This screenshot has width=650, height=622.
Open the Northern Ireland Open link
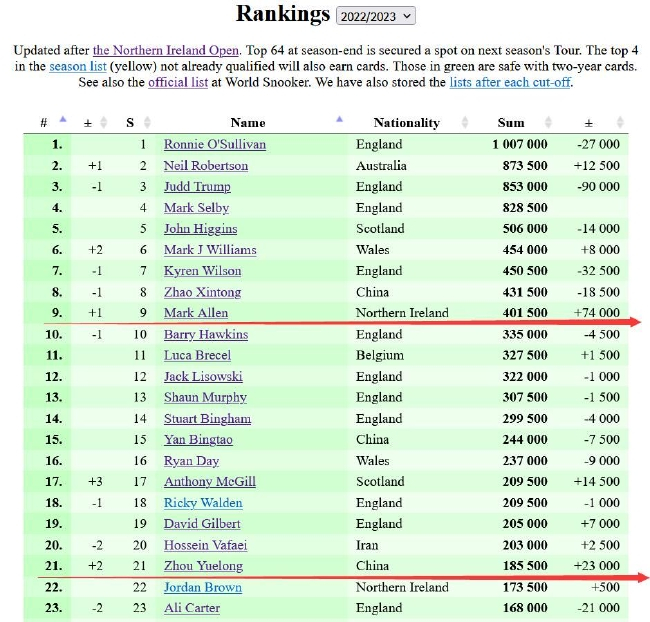pos(166,50)
